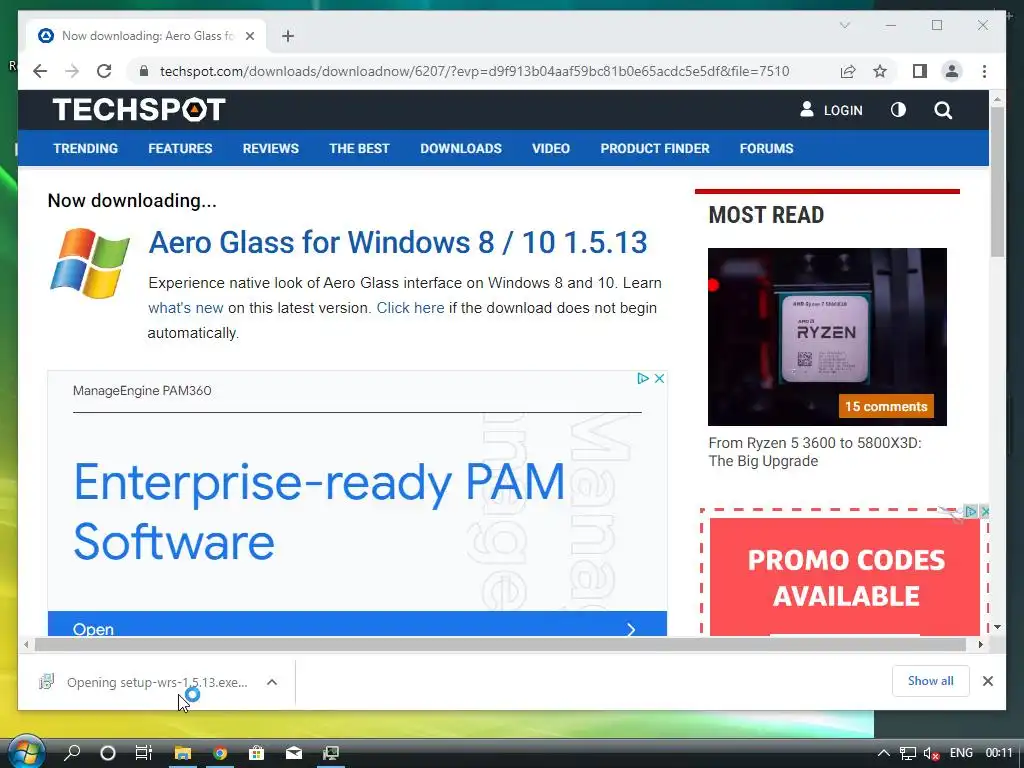Open the FORUMS section
Screen dimensions: 1024x768
point(767,148)
